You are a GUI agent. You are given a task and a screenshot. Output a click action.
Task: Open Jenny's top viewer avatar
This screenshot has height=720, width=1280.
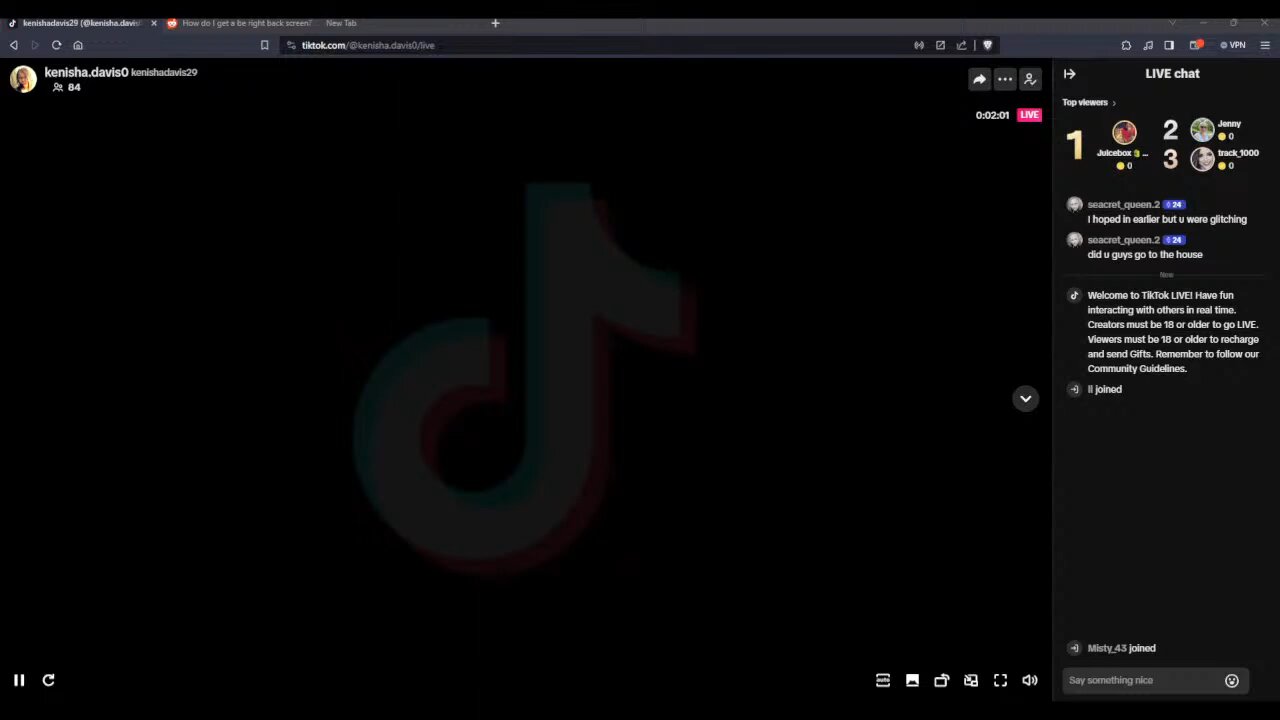(1202, 129)
